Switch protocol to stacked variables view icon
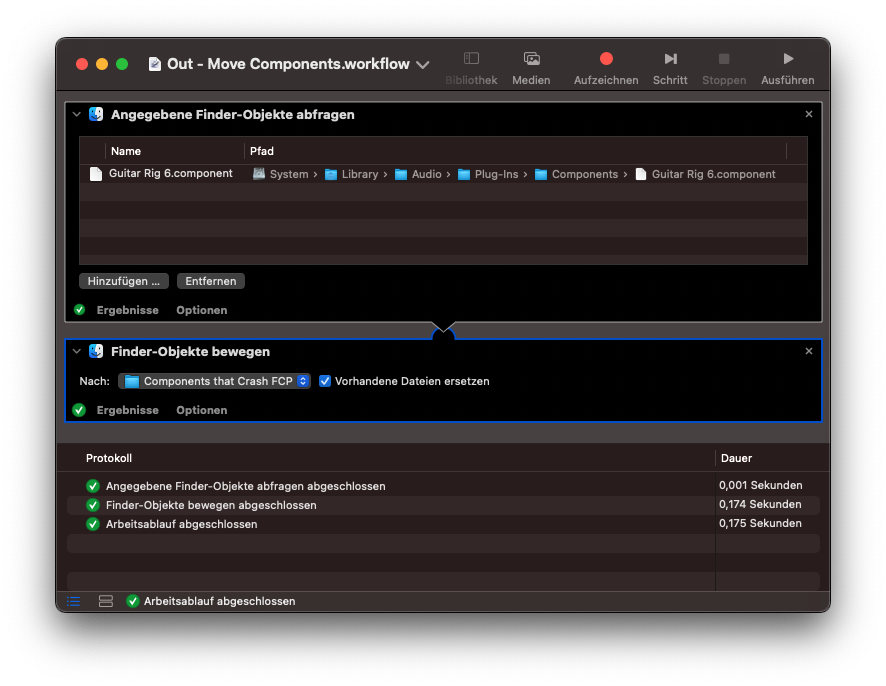 click(105, 601)
